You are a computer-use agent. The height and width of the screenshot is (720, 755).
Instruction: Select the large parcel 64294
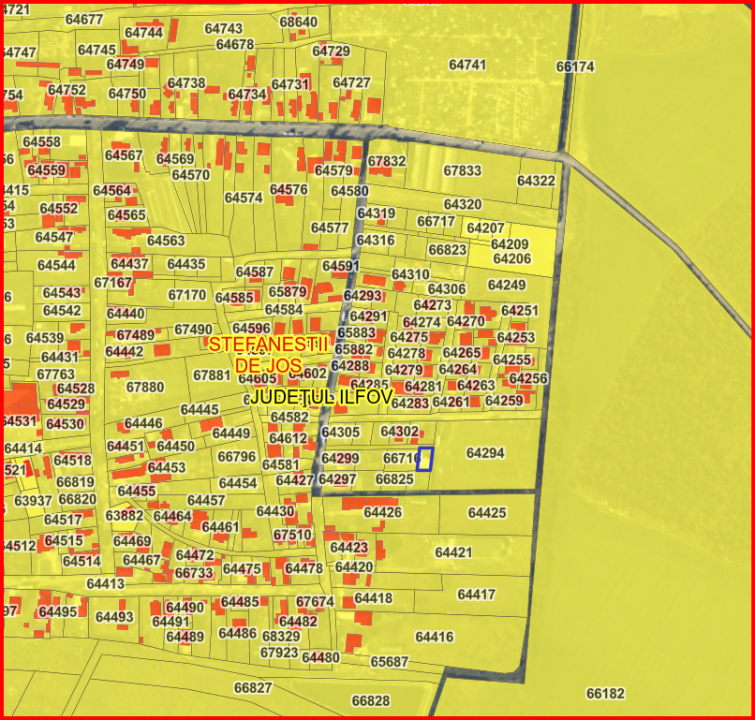485,453
